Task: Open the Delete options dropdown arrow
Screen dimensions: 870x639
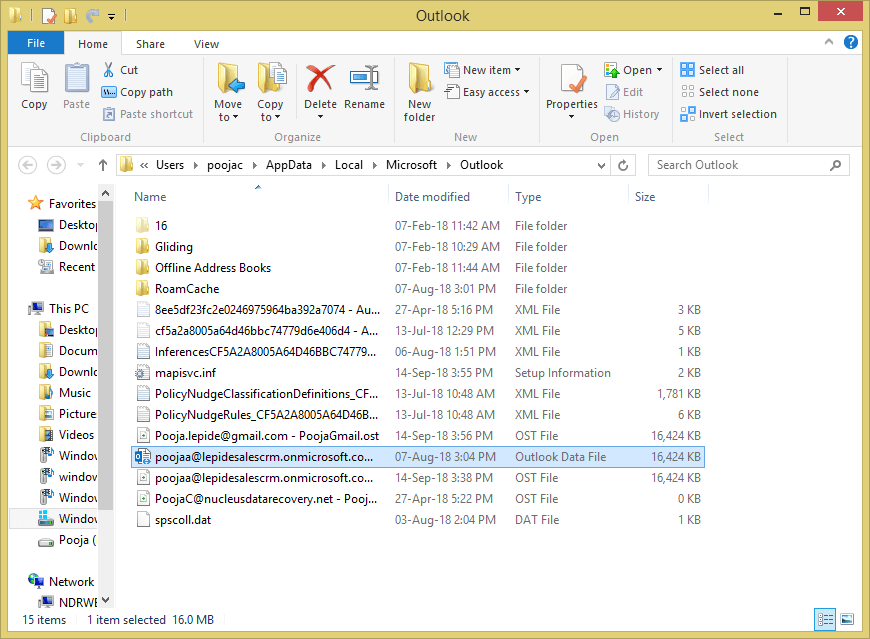Action: coord(320,116)
